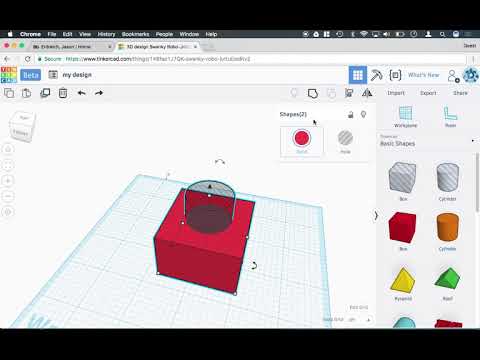Select the Workplane tool
This screenshot has width=480, height=360.
[x=405, y=117]
